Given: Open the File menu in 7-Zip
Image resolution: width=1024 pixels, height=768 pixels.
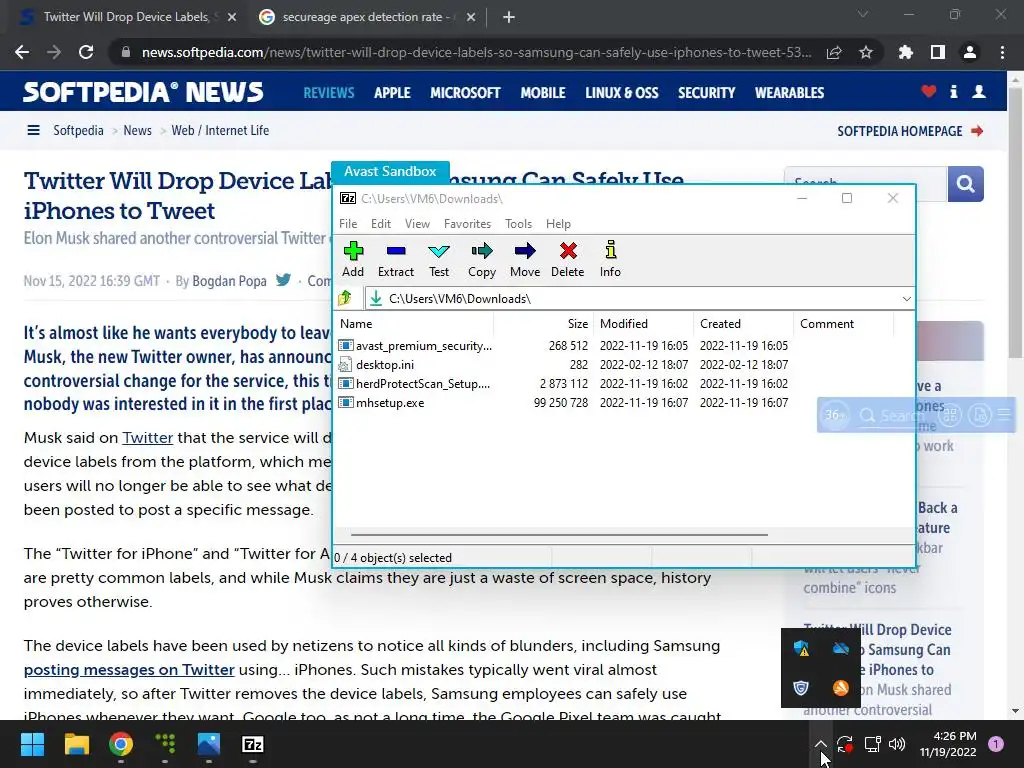Looking at the screenshot, I should tap(348, 223).
